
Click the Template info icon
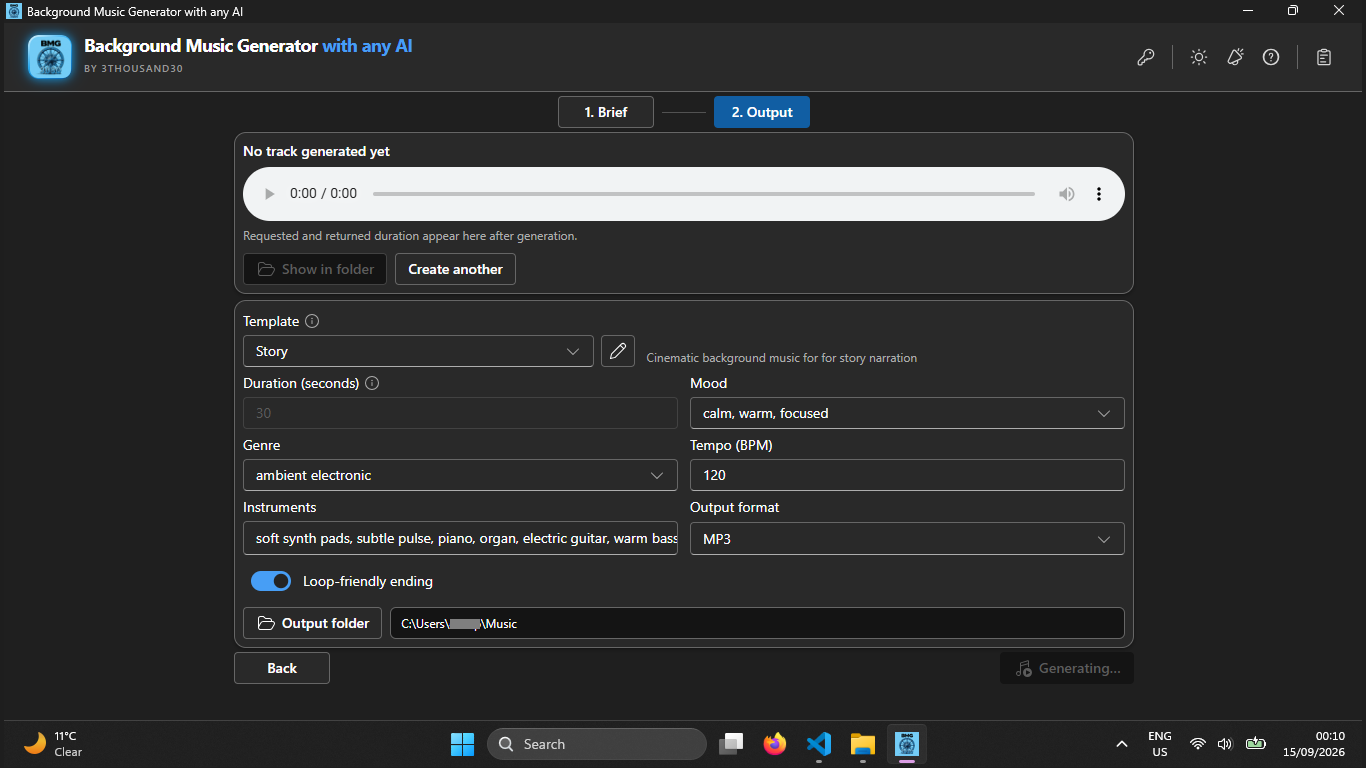pyautogui.click(x=312, y=321)
